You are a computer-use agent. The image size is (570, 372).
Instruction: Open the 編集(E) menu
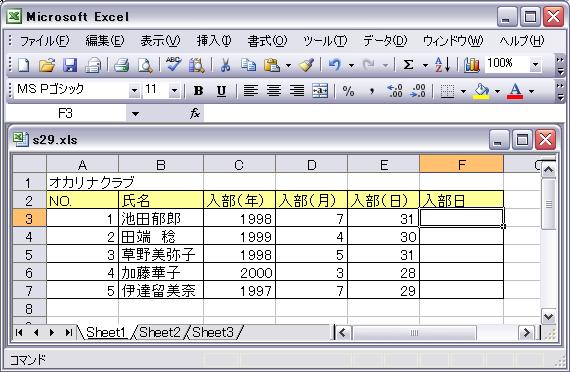105,41
